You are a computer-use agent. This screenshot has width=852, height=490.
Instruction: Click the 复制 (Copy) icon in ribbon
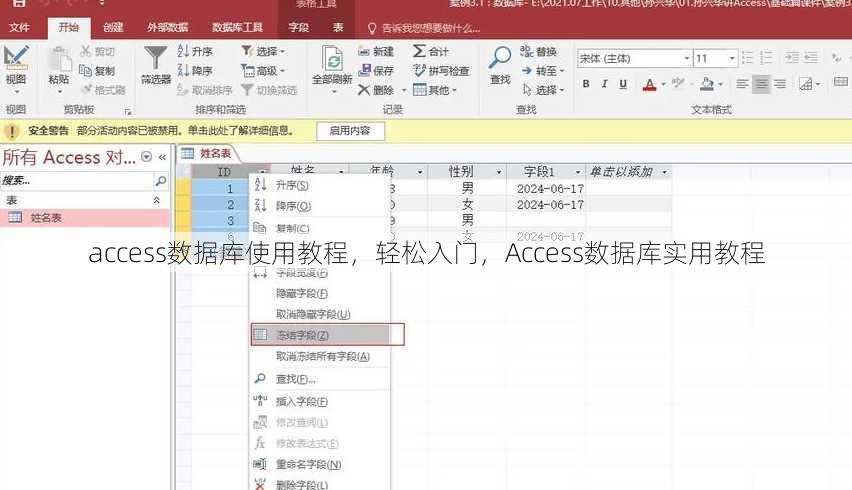click(x=85, y=71)
